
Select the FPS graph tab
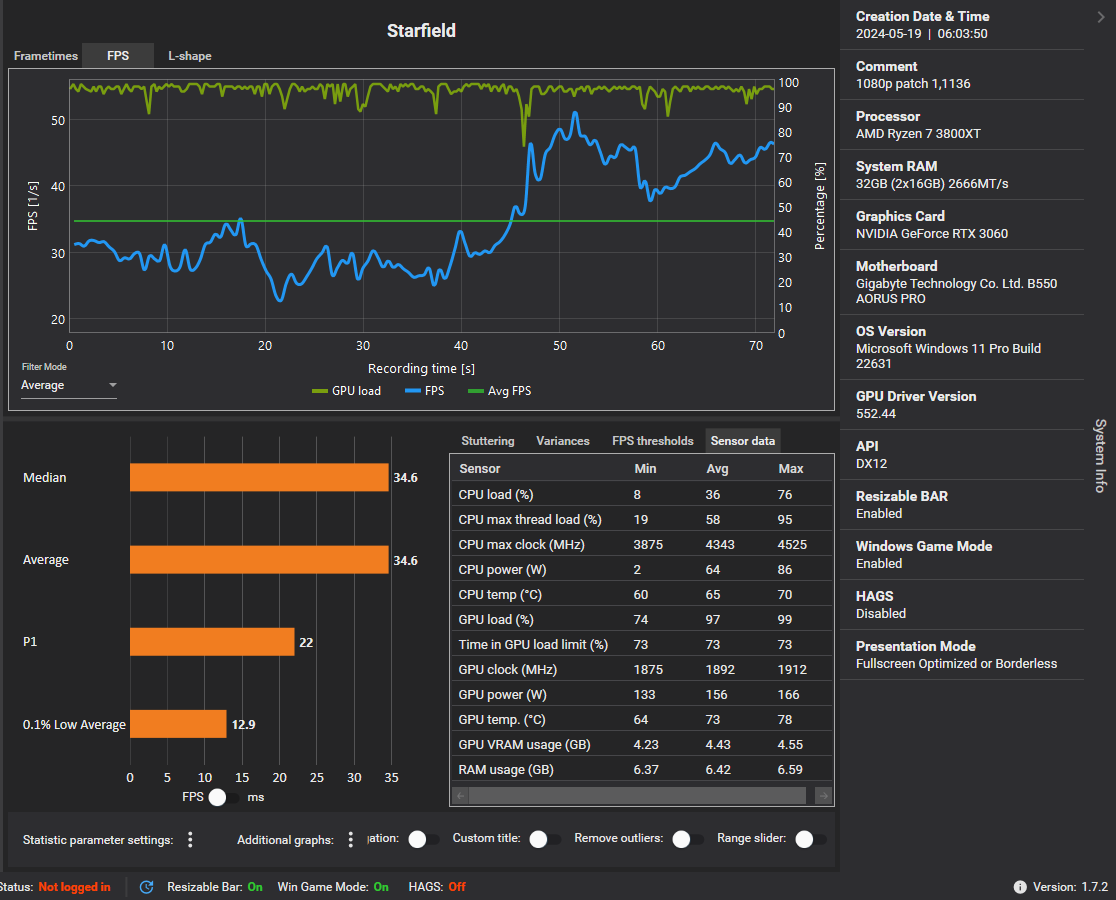point(118,55)
